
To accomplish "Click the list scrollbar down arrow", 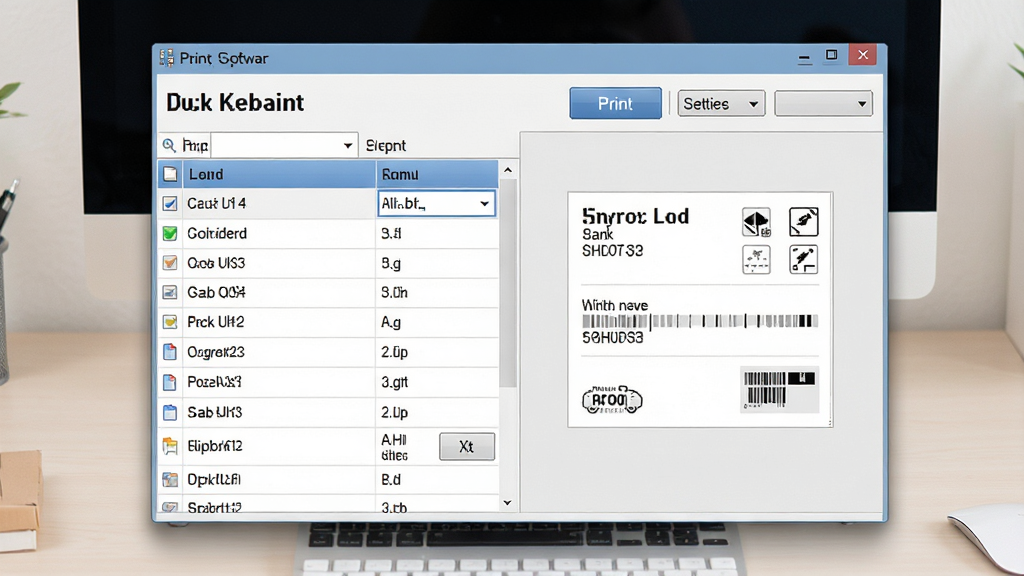I will coord(508,503).
